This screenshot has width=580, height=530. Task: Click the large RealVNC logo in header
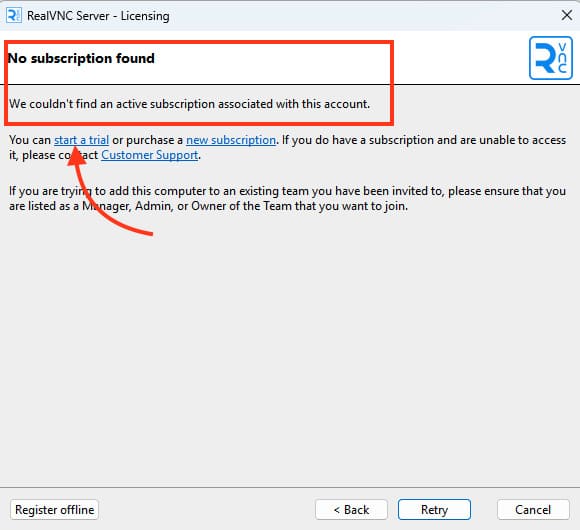pyautogui.click(x=551, y=58)
